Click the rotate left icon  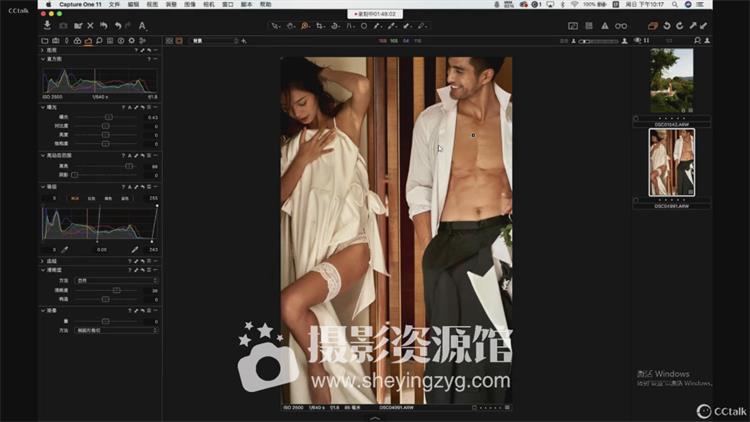coord(666,25)
